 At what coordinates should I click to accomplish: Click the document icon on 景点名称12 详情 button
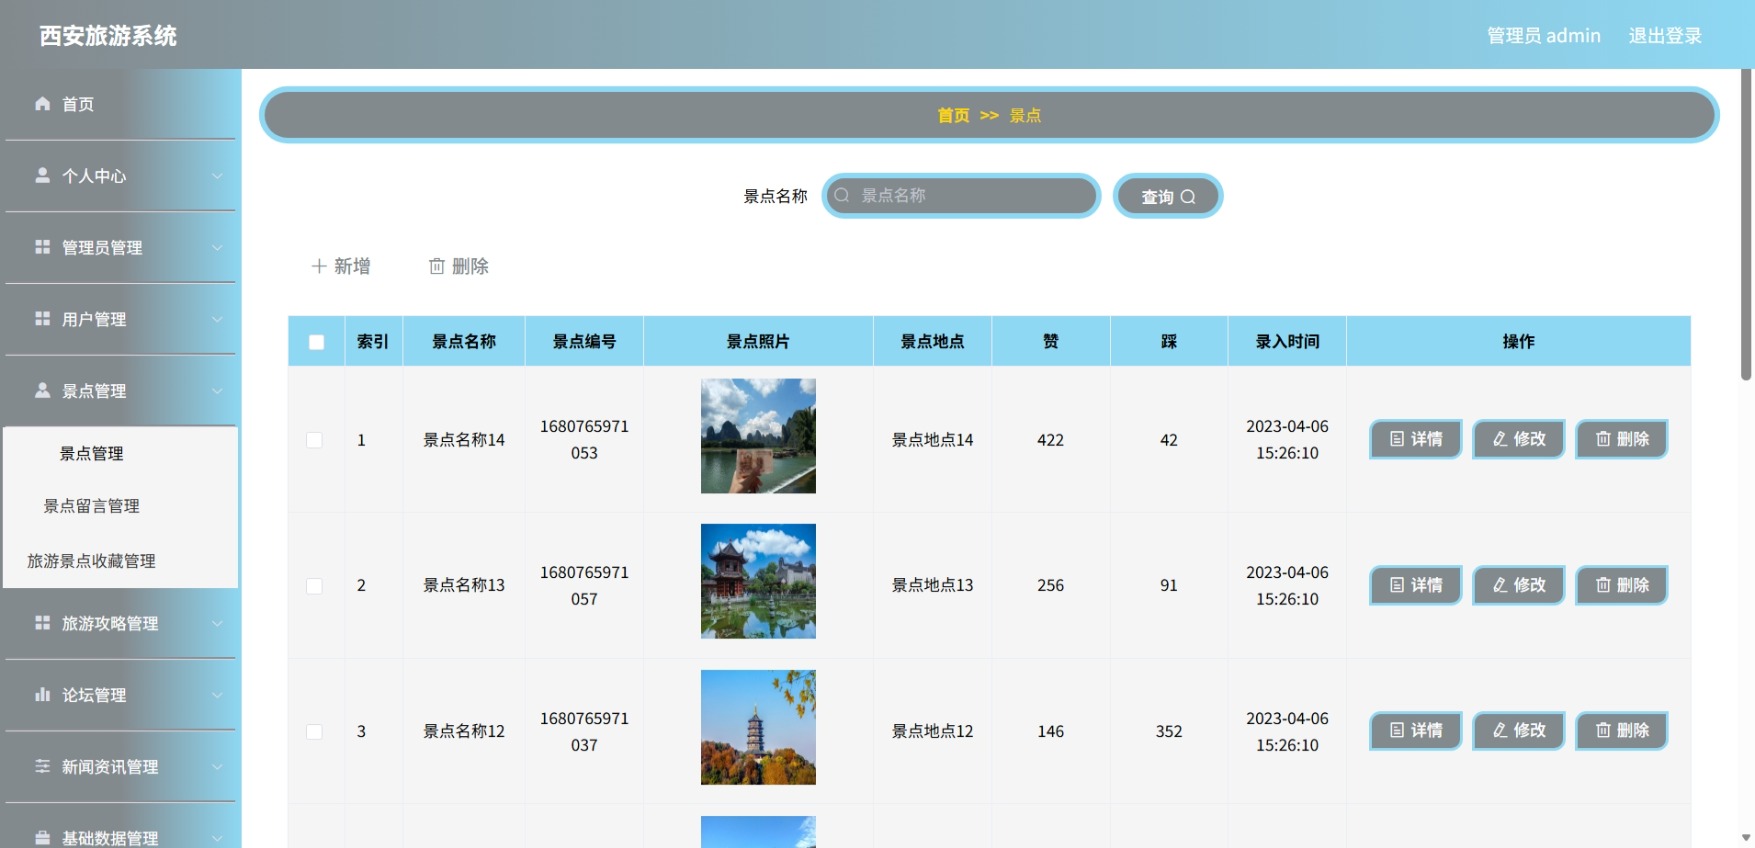[1397, 731]
